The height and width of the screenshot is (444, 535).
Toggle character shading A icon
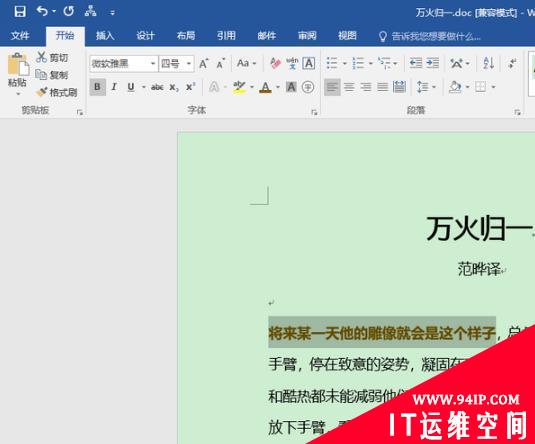(291, 87)
